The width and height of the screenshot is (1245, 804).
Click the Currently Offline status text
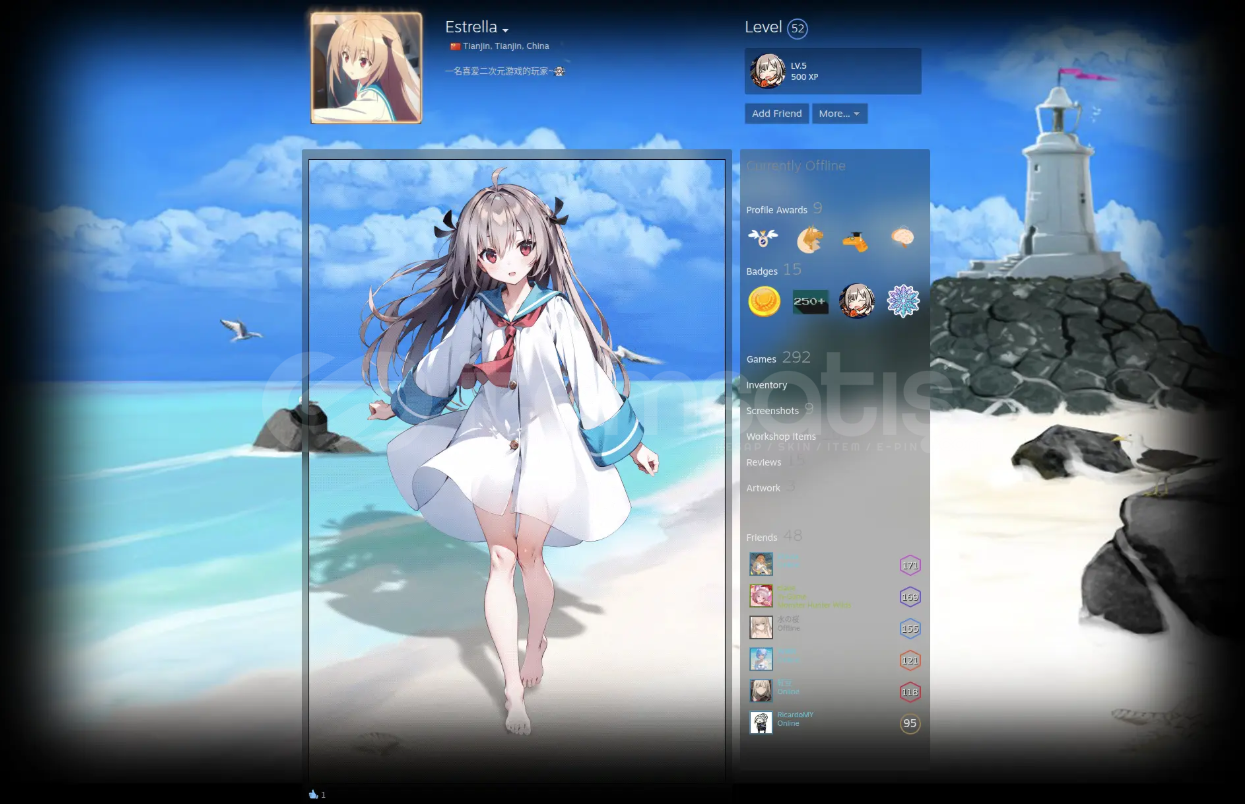tap(796, 166)
